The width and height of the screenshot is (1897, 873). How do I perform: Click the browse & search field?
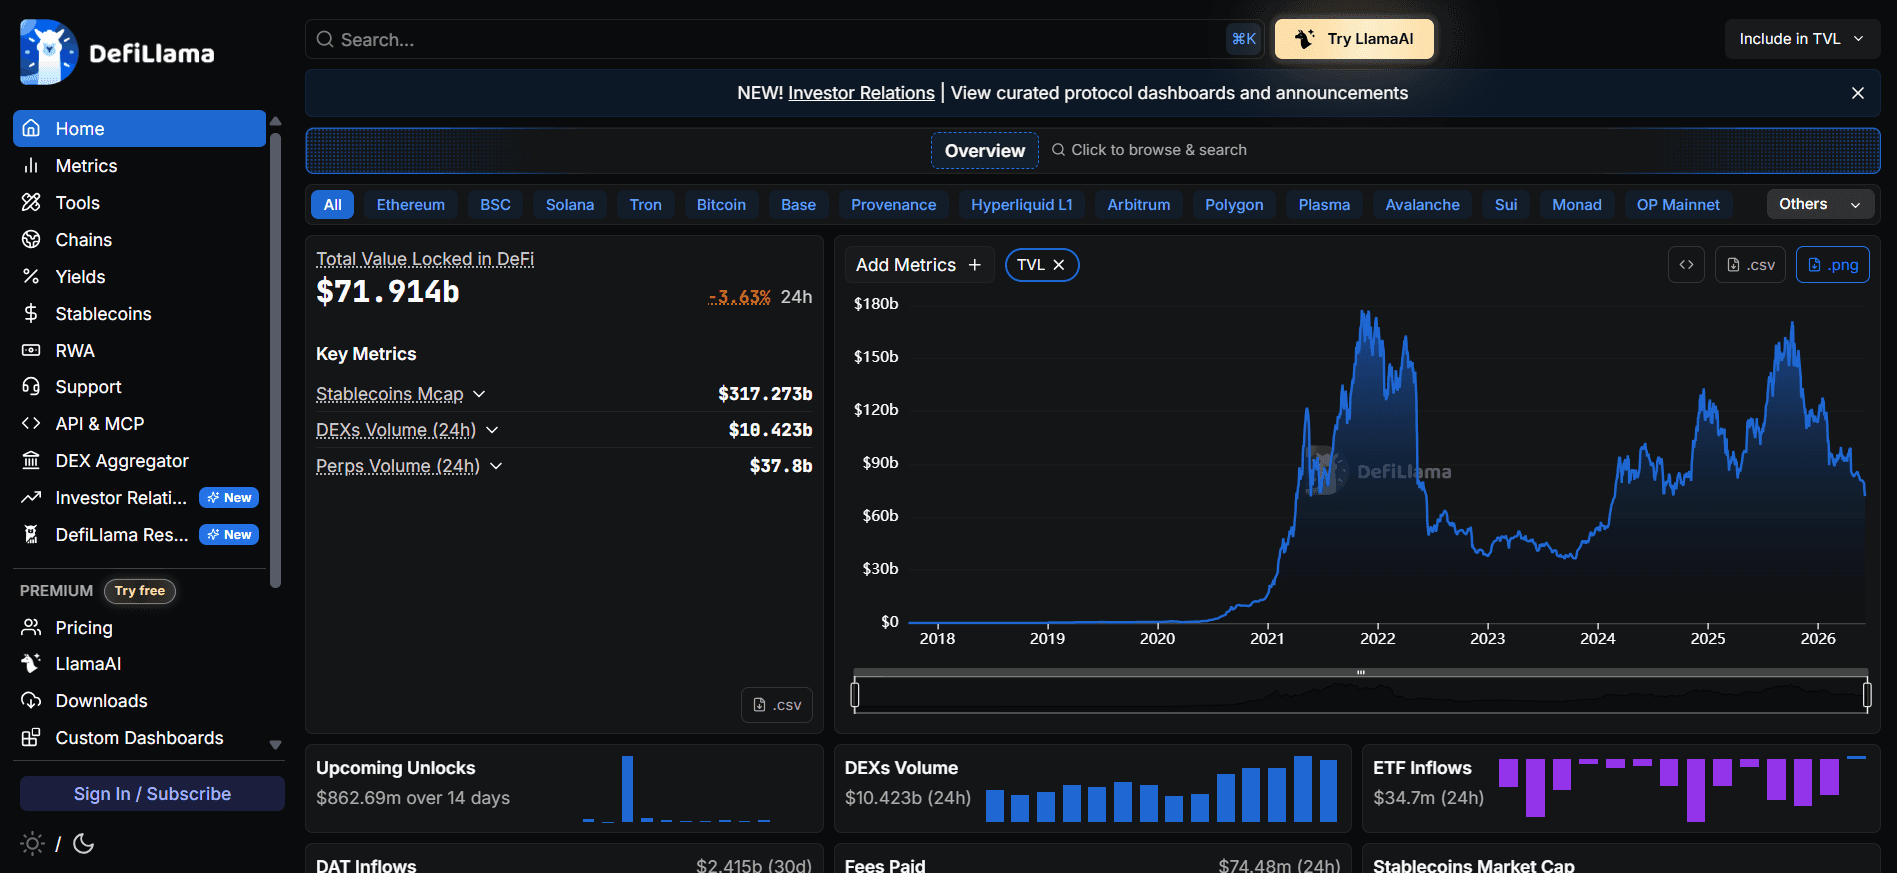1149,150
